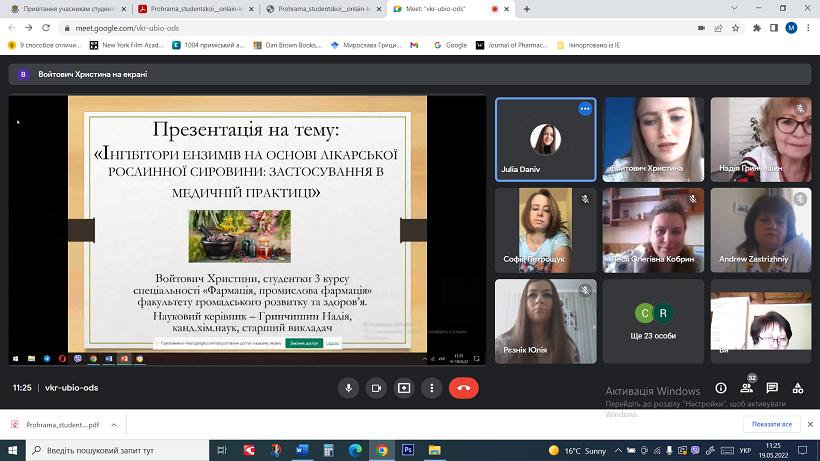The image size is (820, 461).
Task: Click 'Показати все' downloads button
Action: (x=772, y=424)
